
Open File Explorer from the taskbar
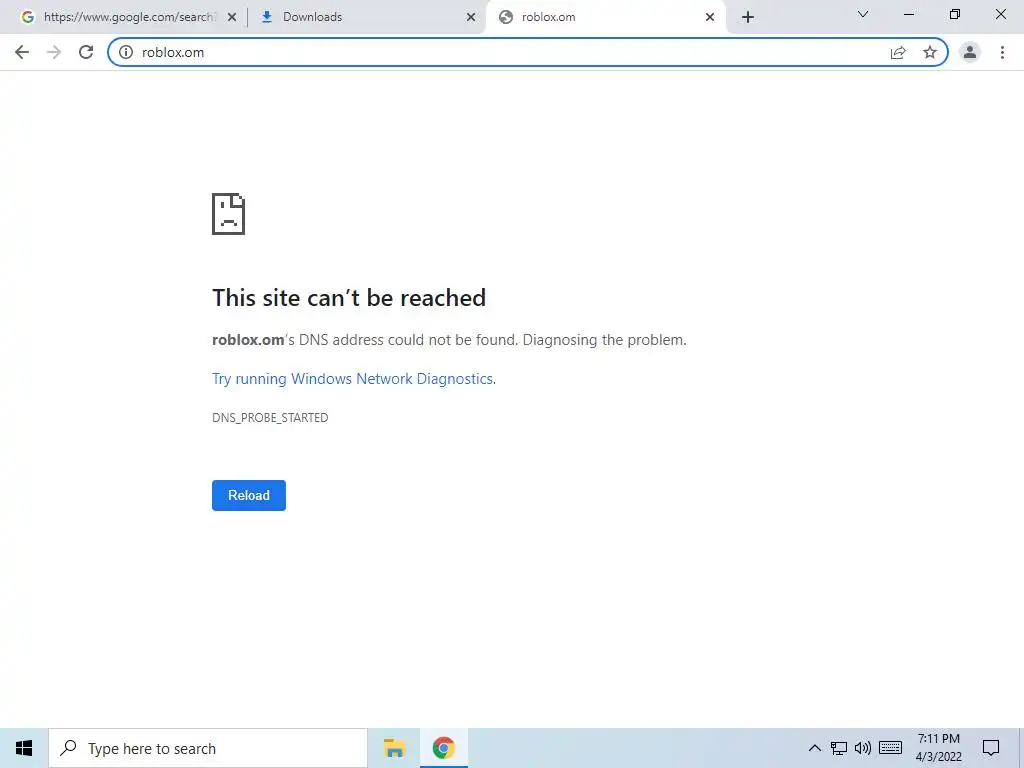pyautogui.click(x=394, y=748)
